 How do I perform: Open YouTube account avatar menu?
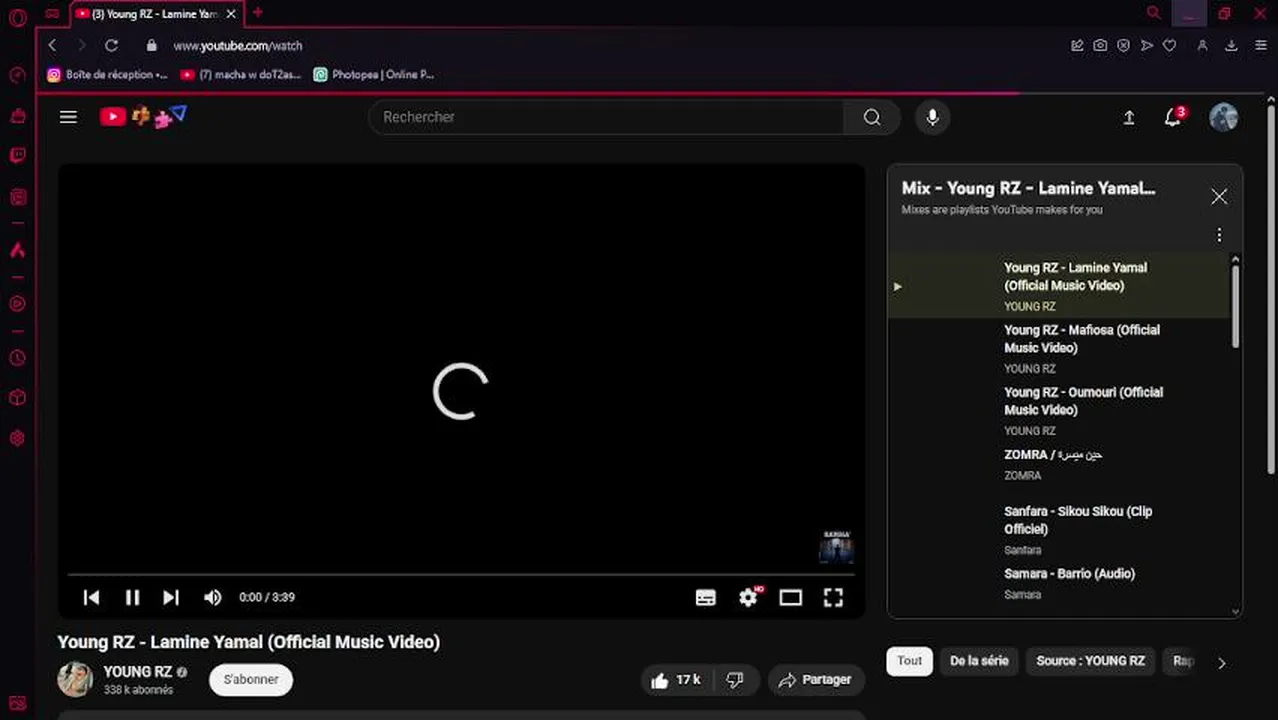tap(1224, 117)
